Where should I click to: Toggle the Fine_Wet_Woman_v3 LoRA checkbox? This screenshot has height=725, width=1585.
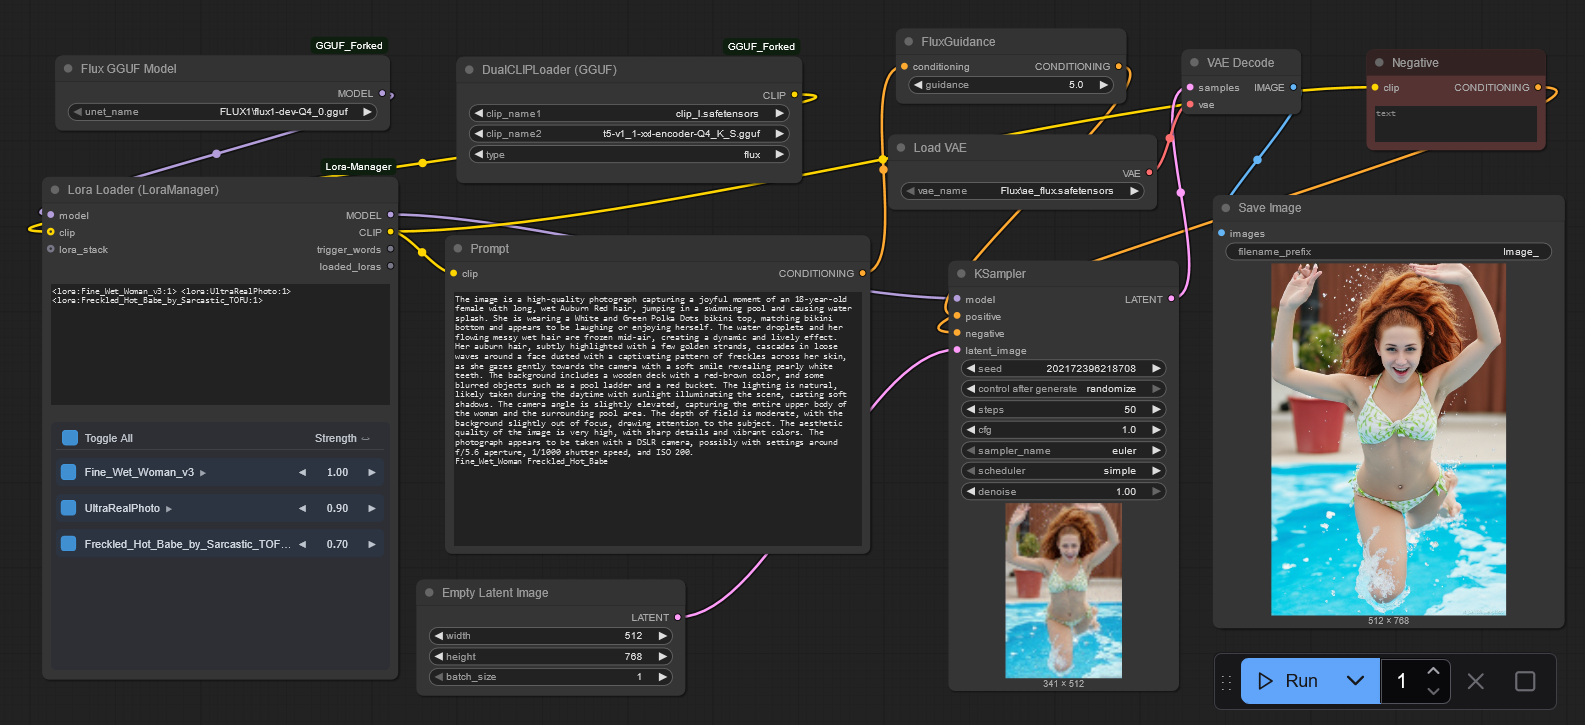[x=68, y=472]
